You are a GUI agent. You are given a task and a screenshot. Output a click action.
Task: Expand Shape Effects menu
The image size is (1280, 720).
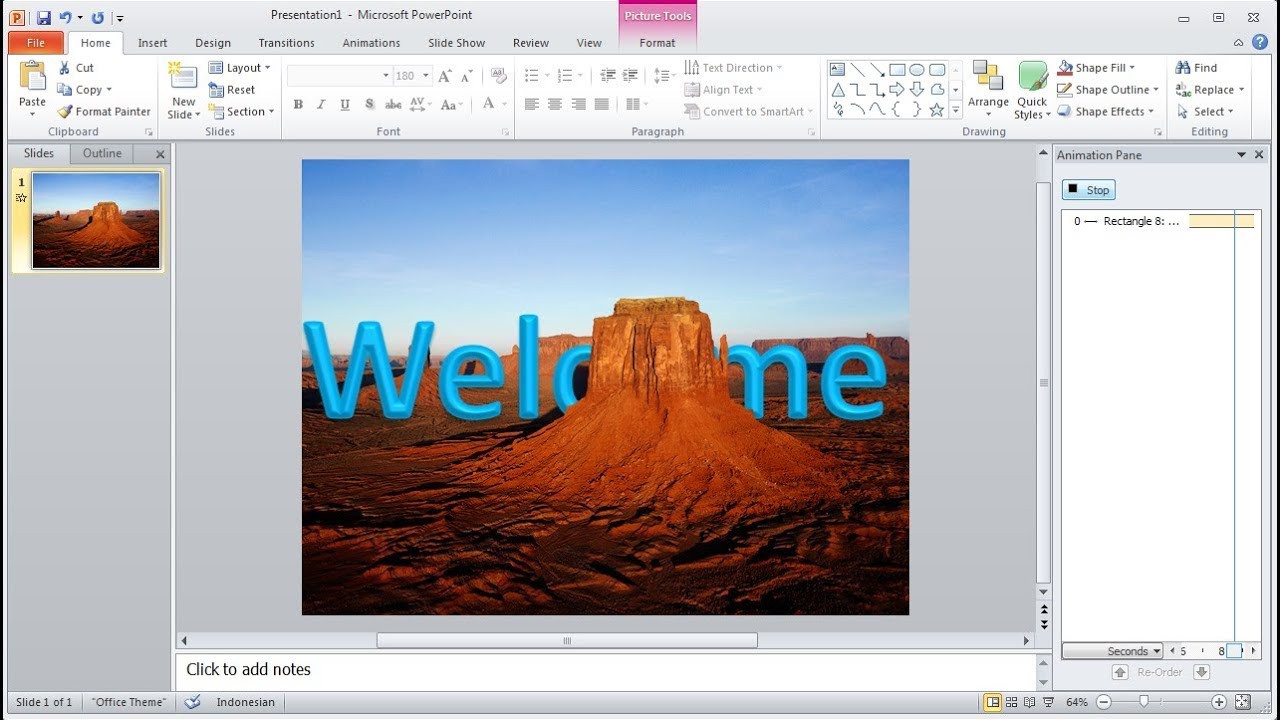(x=1106, y=112)
